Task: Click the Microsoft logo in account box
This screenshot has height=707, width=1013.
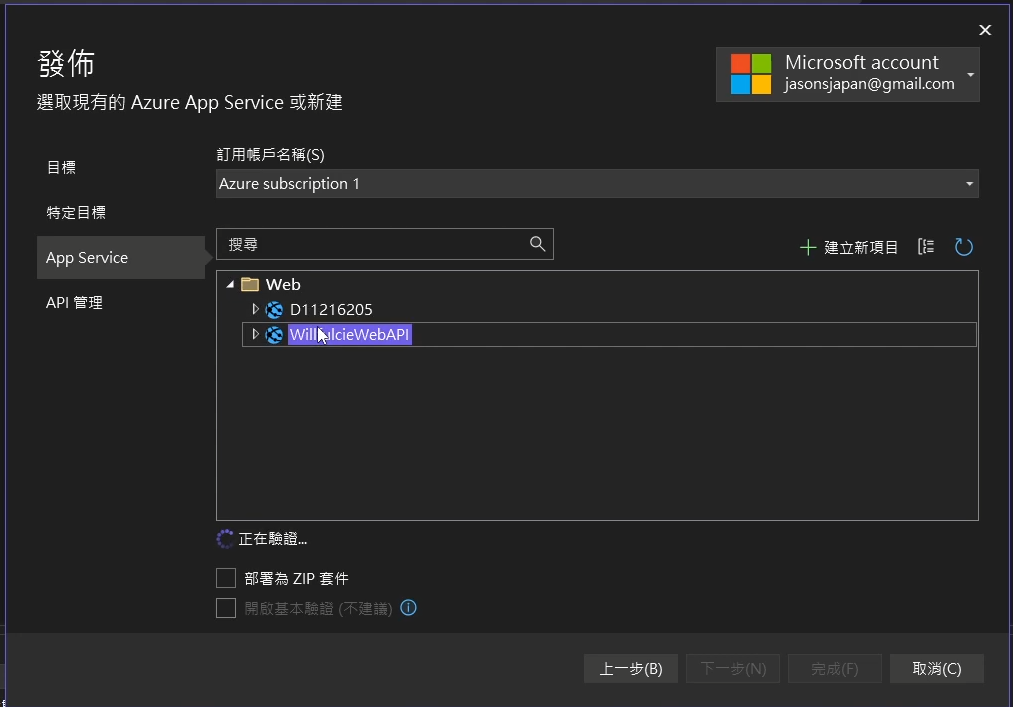Action: pyautogui.click(x=751, y=74)
